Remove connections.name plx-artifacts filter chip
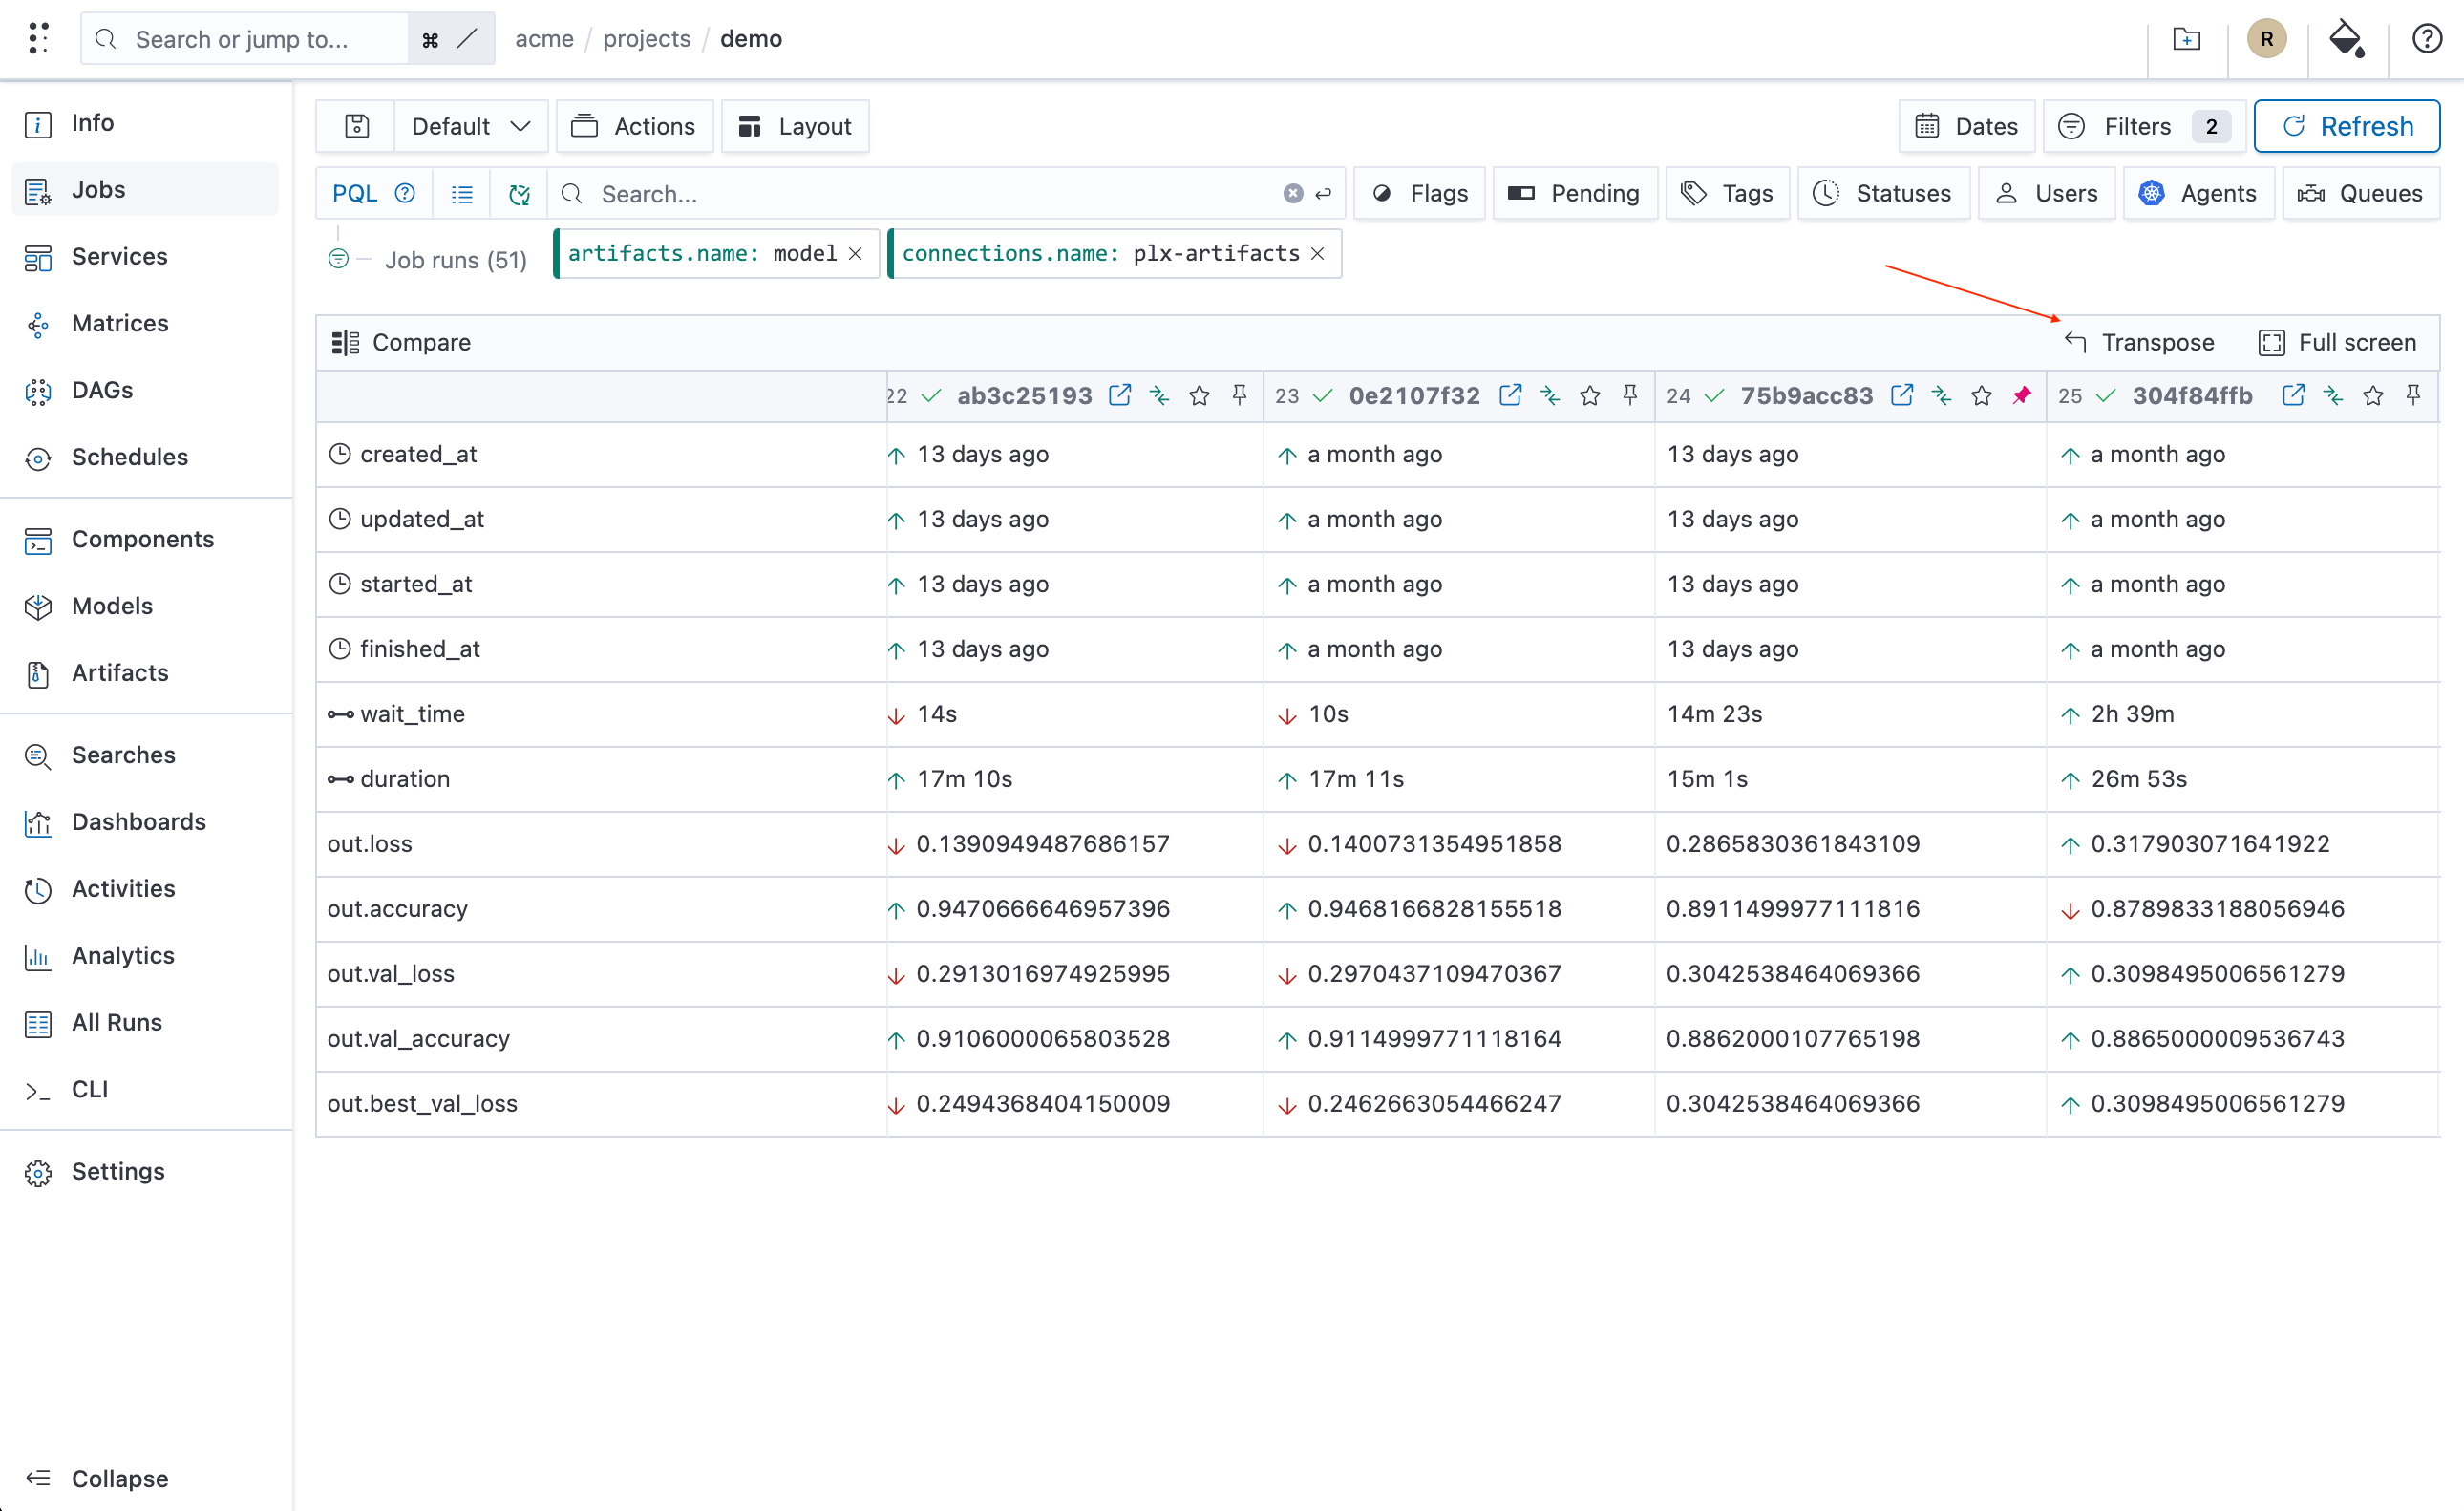Screen dimensions: 2464x1511 tap(1317, 254)
